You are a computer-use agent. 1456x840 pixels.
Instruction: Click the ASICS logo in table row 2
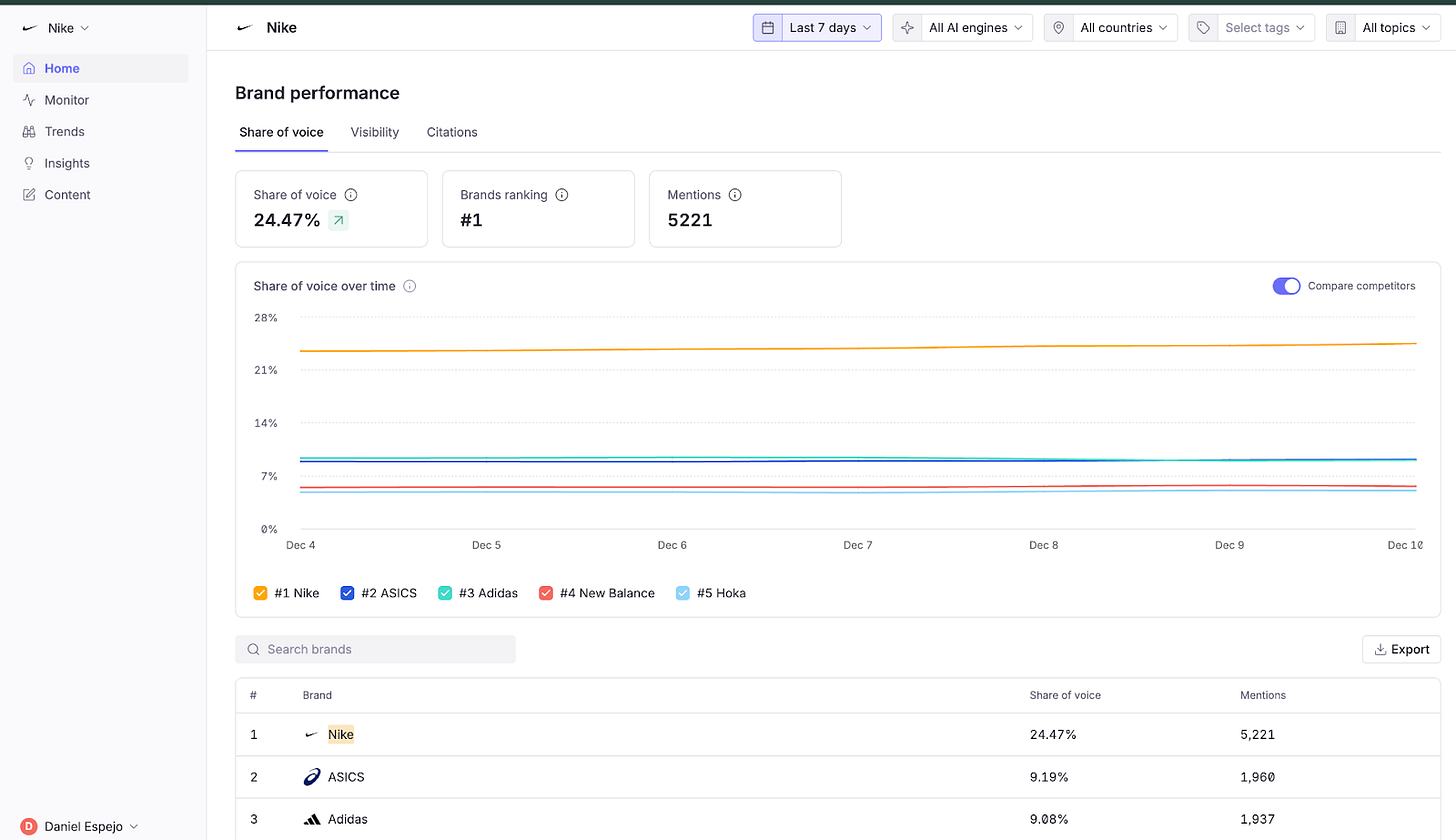pos(311,777)
